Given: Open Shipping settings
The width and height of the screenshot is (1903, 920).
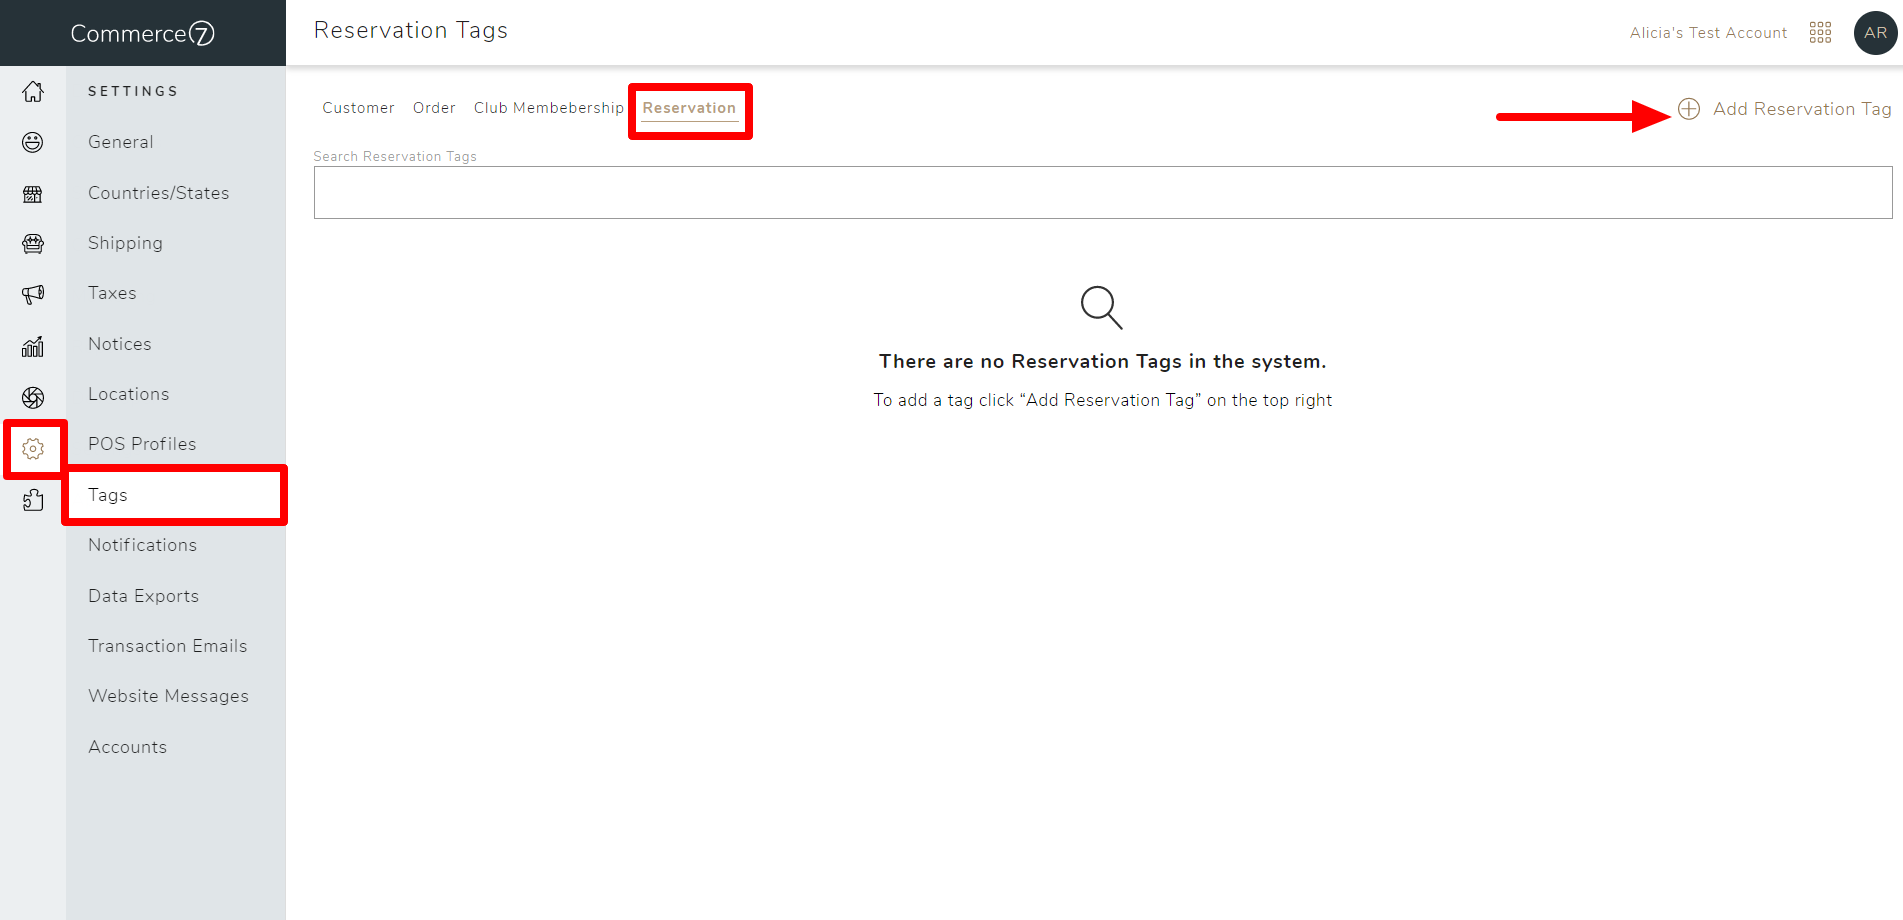Looking at the screenshot, I should point(125,243).
